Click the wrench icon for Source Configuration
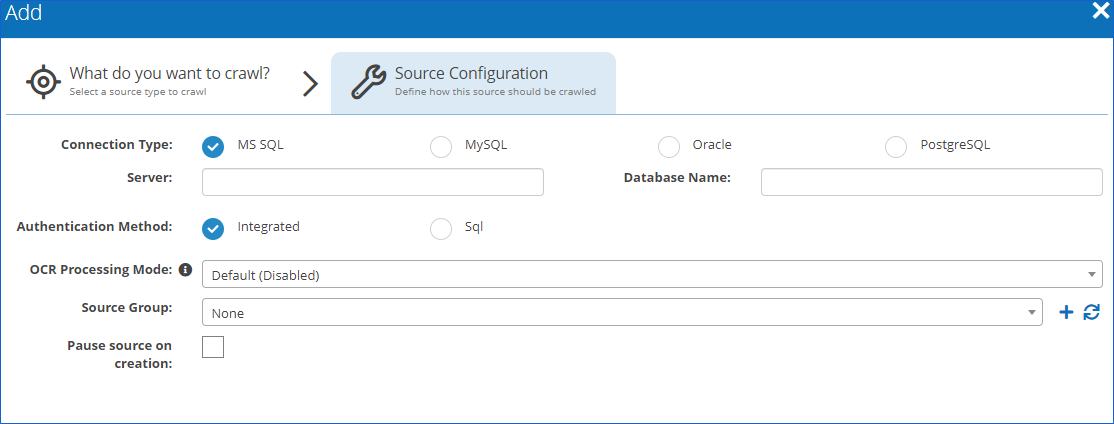Screen dimensions: 1114x424 368,83
